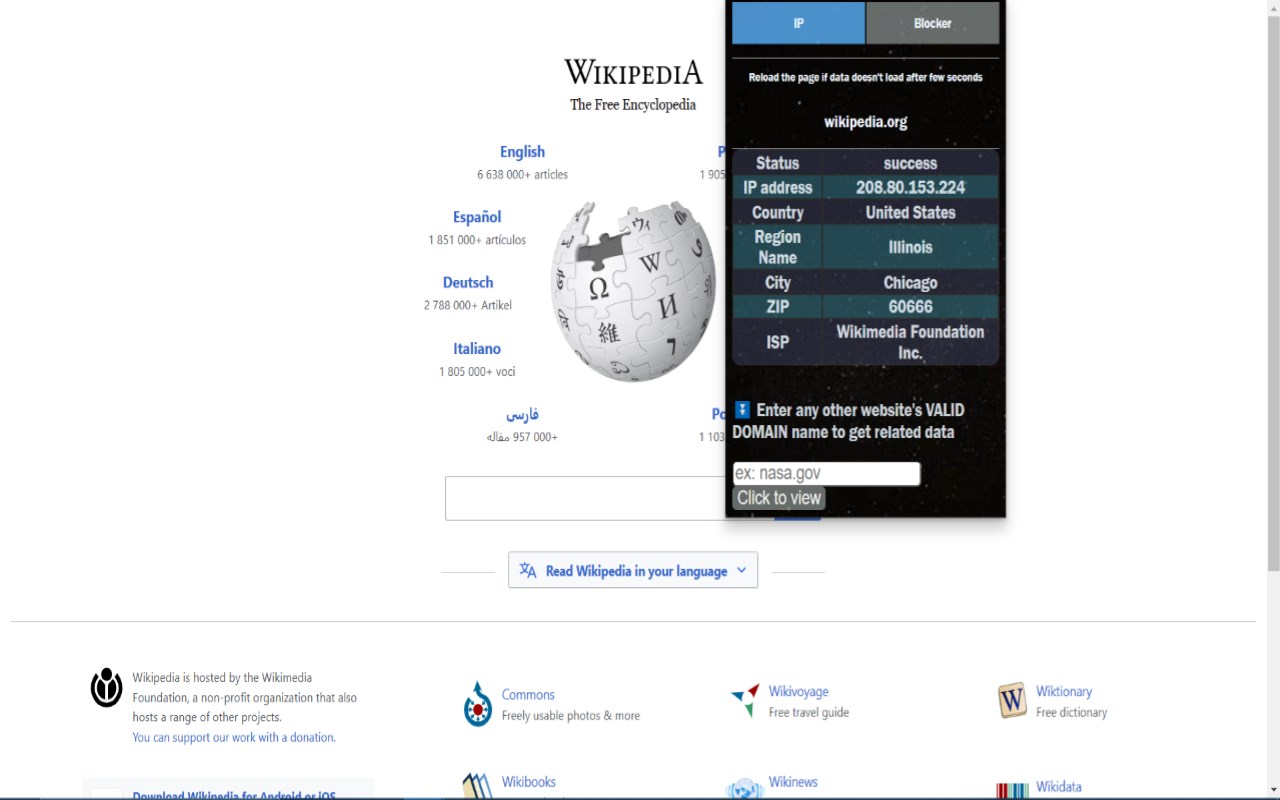Open Español Wikipedia link
The width and height of the screenshot is (1280, 800).
[477, 217]
